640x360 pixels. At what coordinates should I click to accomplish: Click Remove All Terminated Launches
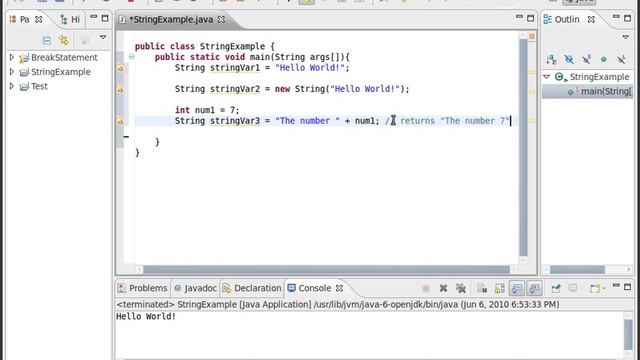pos(461,289)
